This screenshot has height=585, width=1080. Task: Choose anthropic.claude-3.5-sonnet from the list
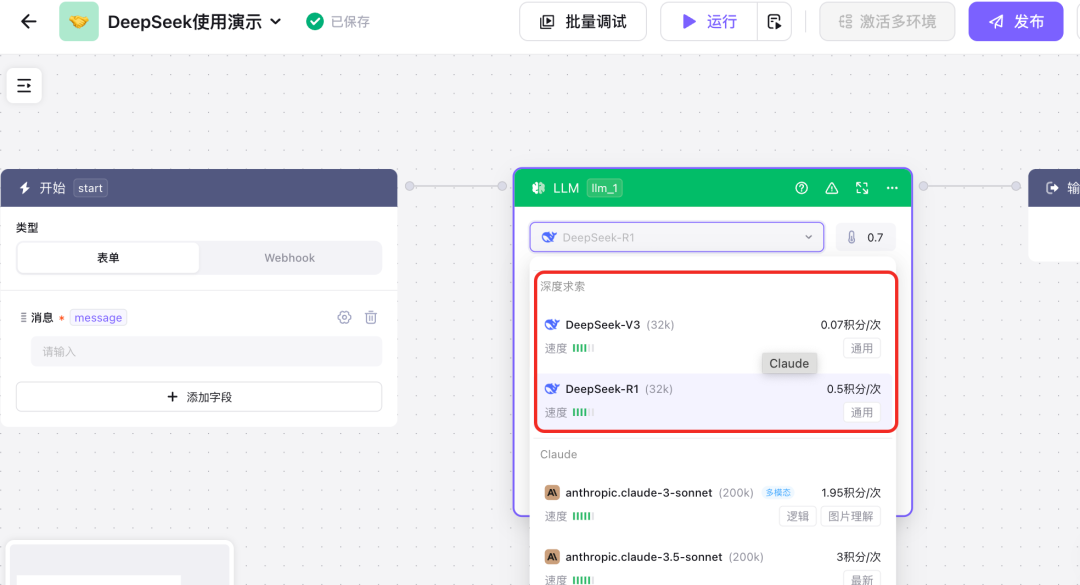(713, 568)
